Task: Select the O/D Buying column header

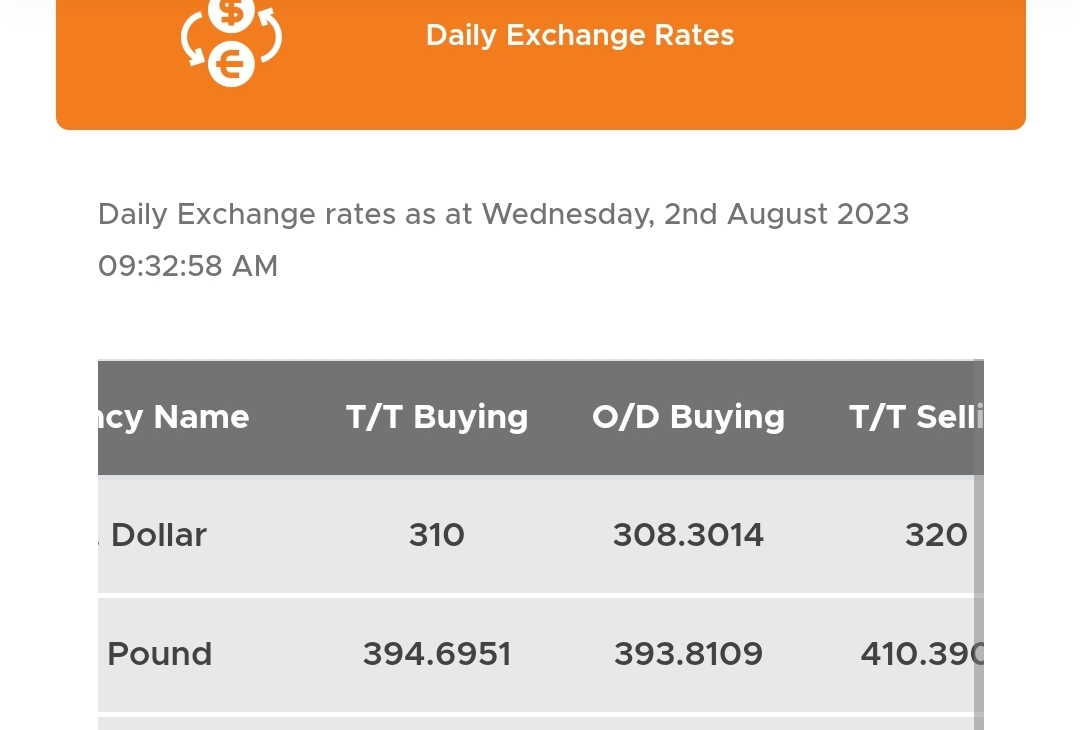Action: point(688,417)
